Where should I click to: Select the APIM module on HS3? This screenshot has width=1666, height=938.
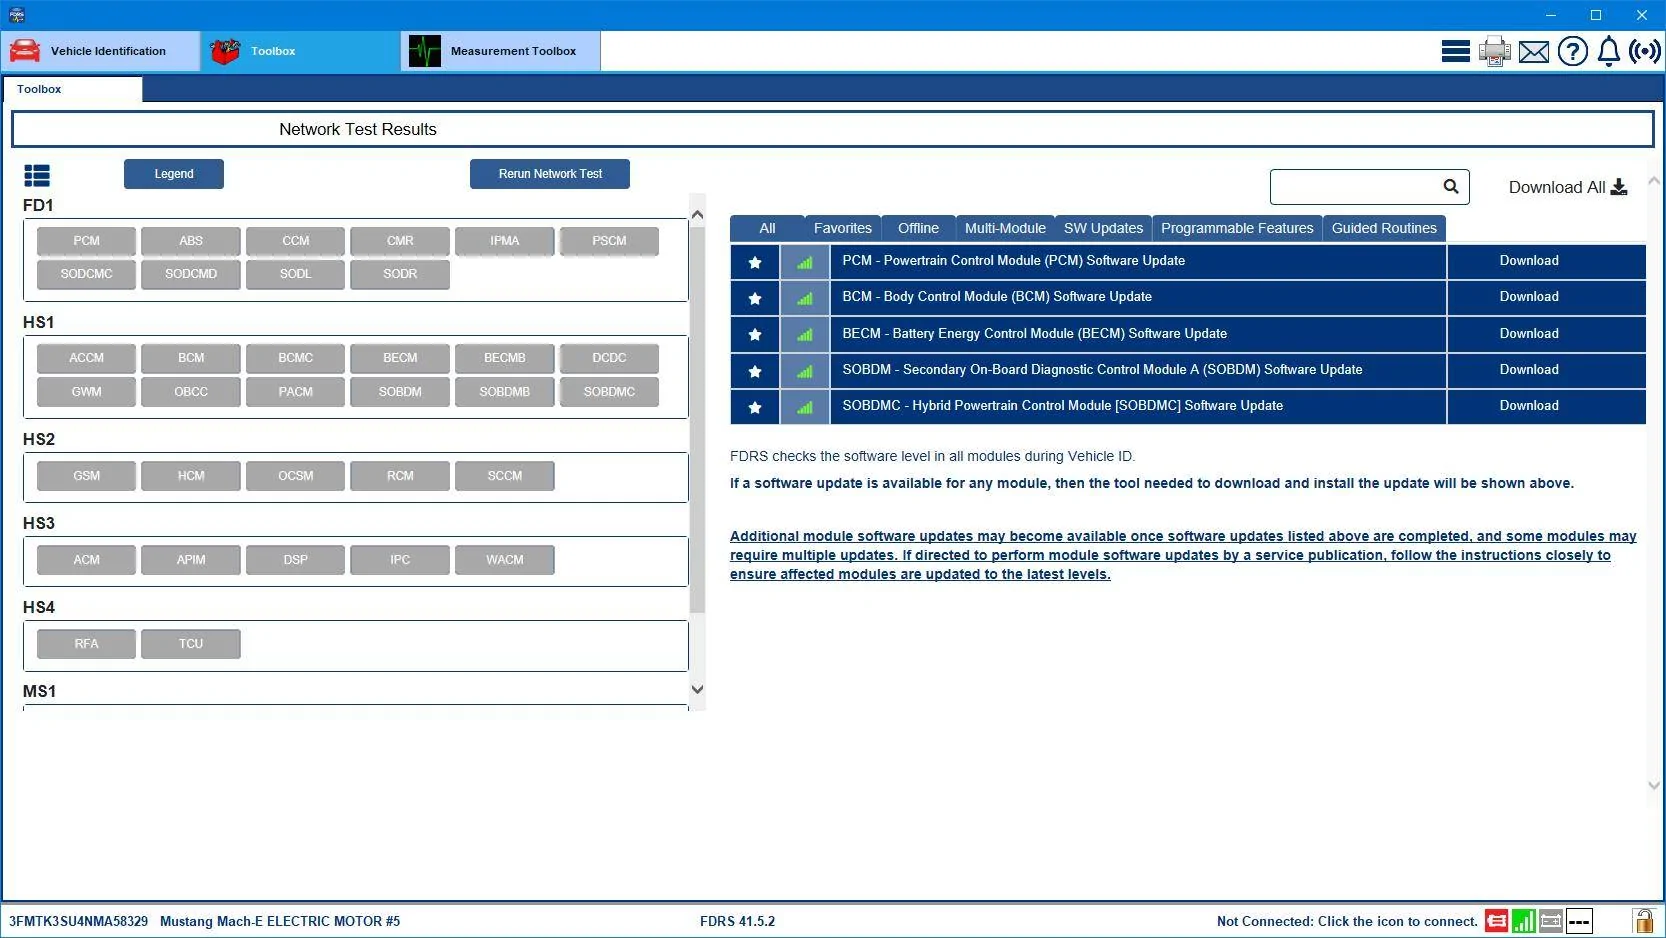(x=191, y=560)
